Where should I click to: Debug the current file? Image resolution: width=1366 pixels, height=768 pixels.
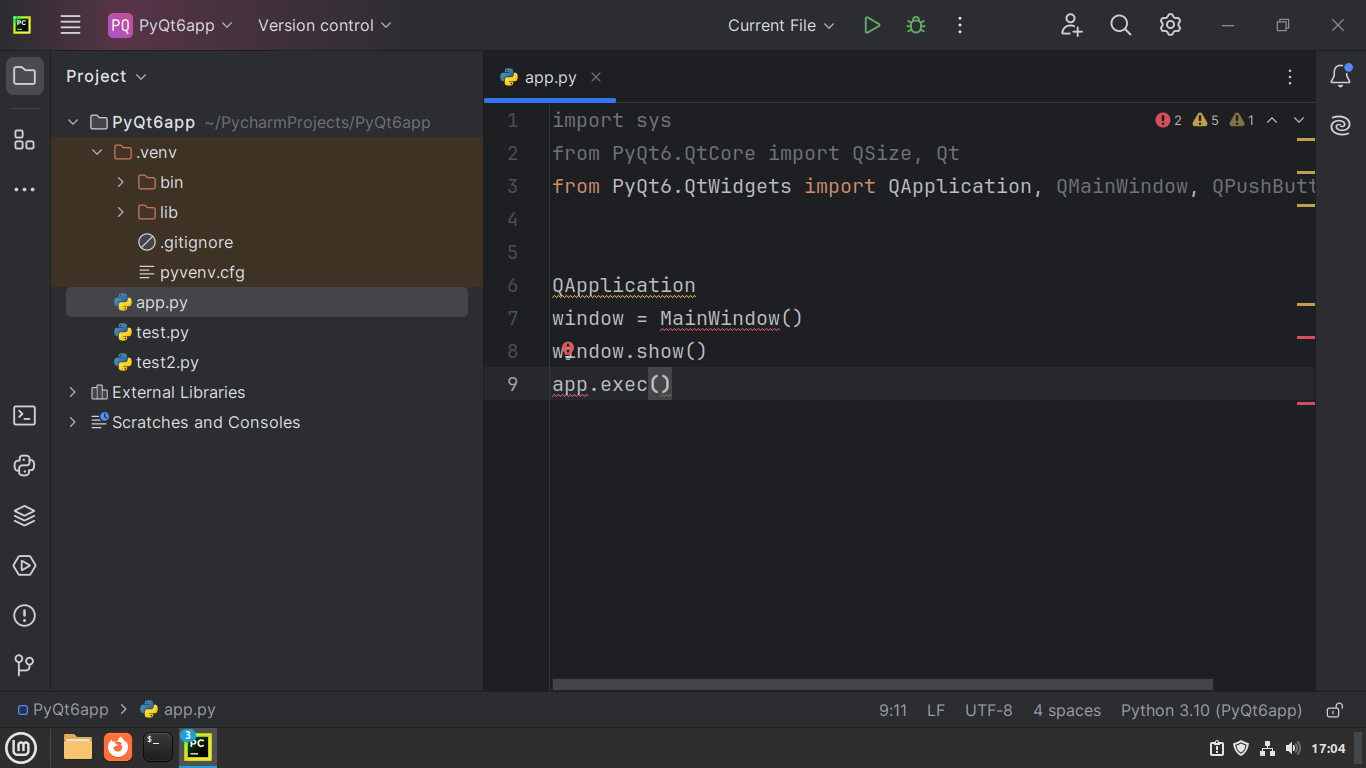point(916,25)
